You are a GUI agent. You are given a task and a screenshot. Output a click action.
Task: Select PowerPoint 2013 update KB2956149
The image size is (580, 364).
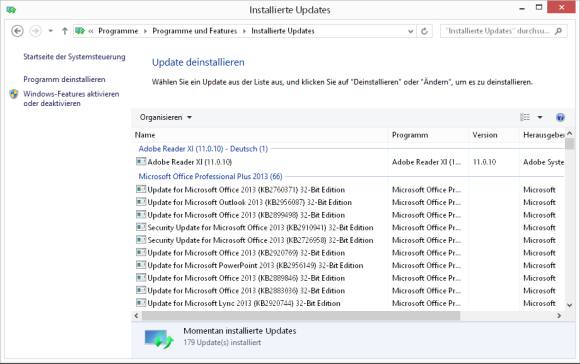(x=255, y=266)
